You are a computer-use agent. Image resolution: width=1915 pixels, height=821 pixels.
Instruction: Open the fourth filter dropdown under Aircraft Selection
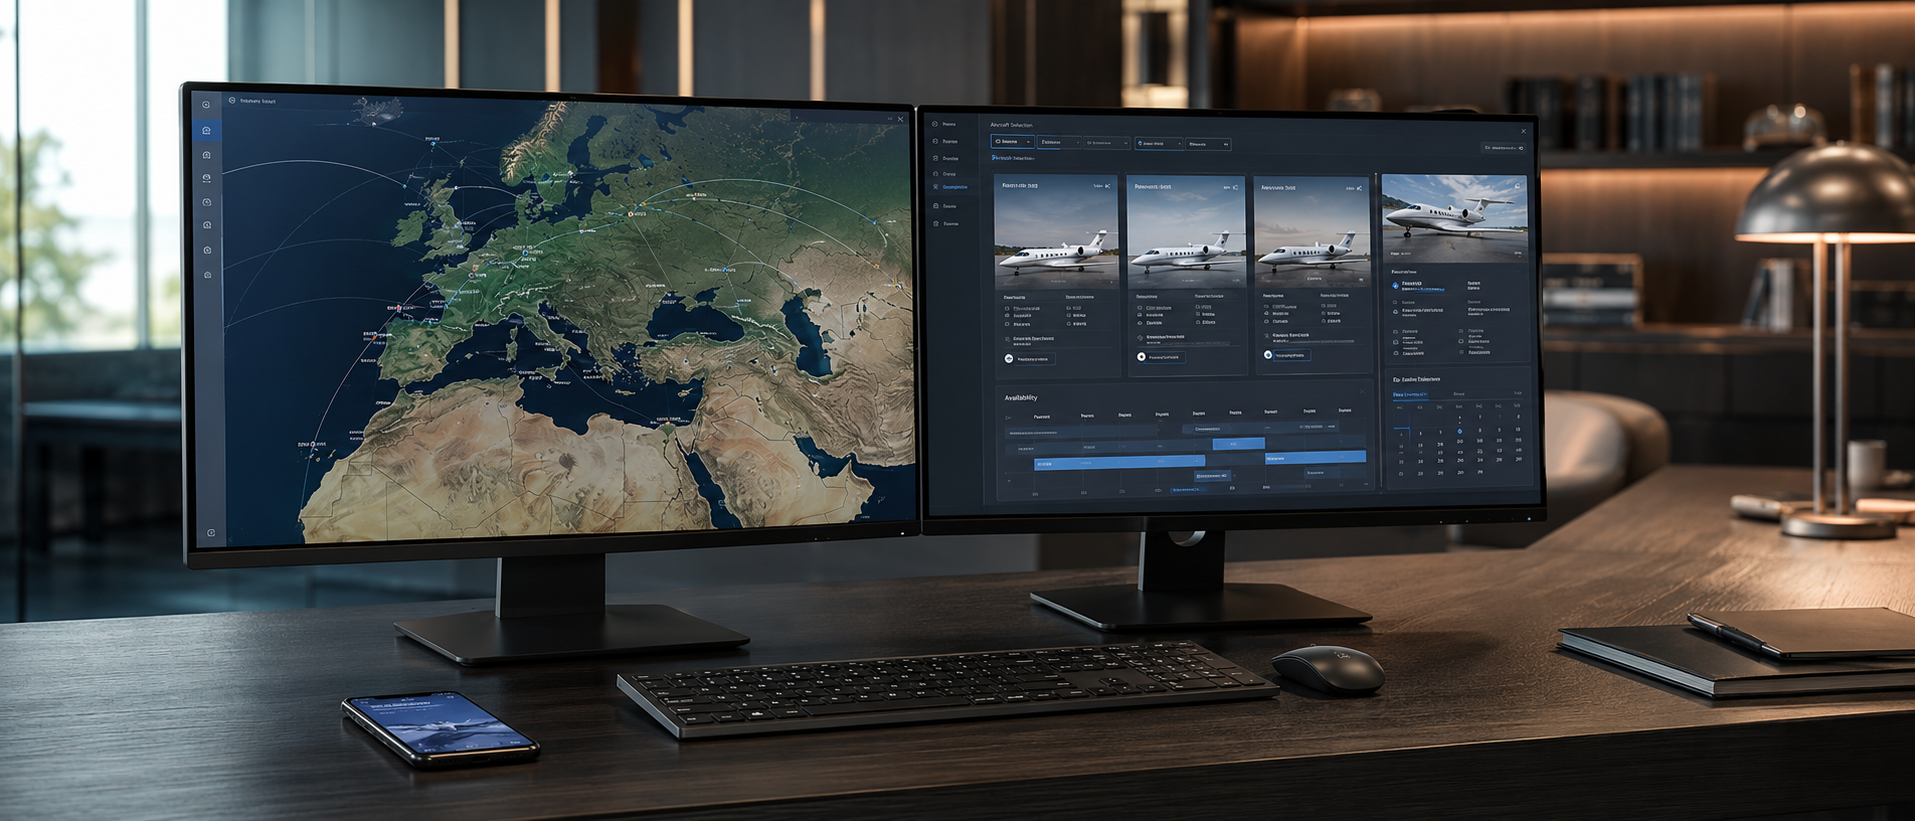[1159, 144]
